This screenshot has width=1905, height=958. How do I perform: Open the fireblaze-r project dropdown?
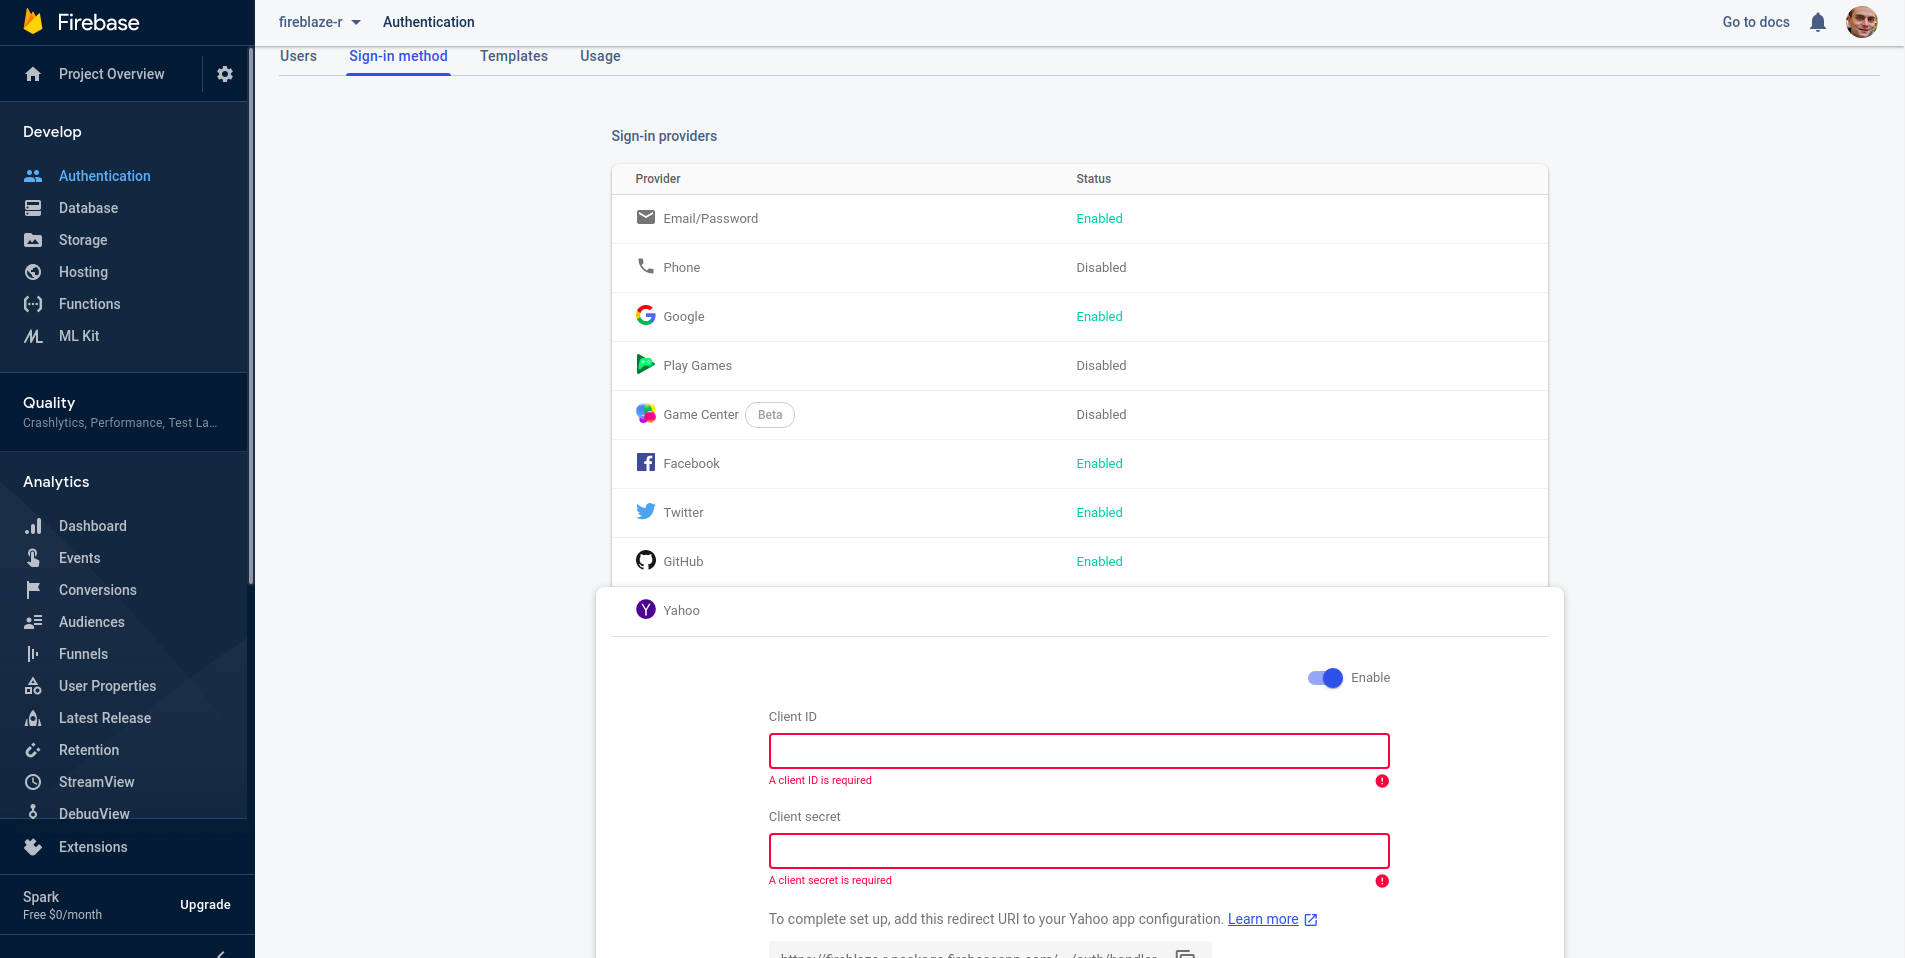(320, 22)
